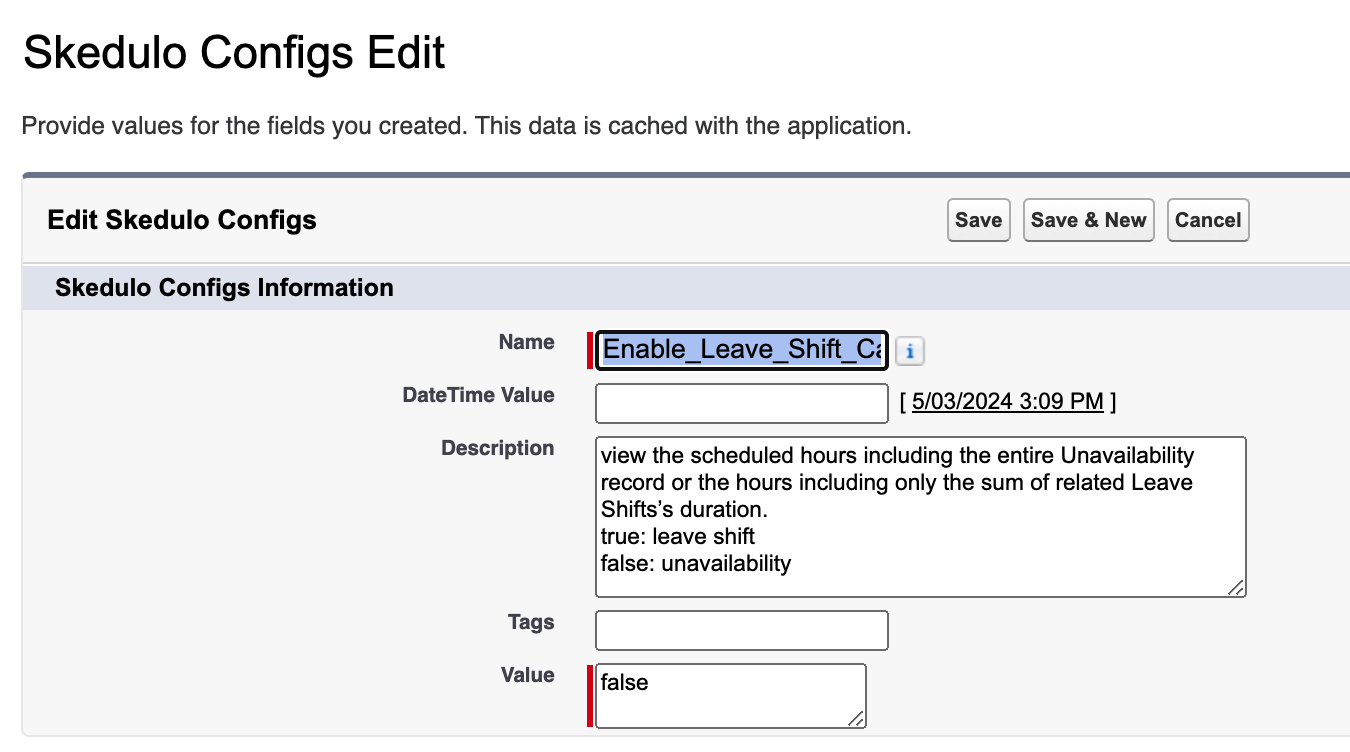This screenshot has height=752, width=1350.
Task: Save the Skedulo Configs record
Action: tap(979, 220)
